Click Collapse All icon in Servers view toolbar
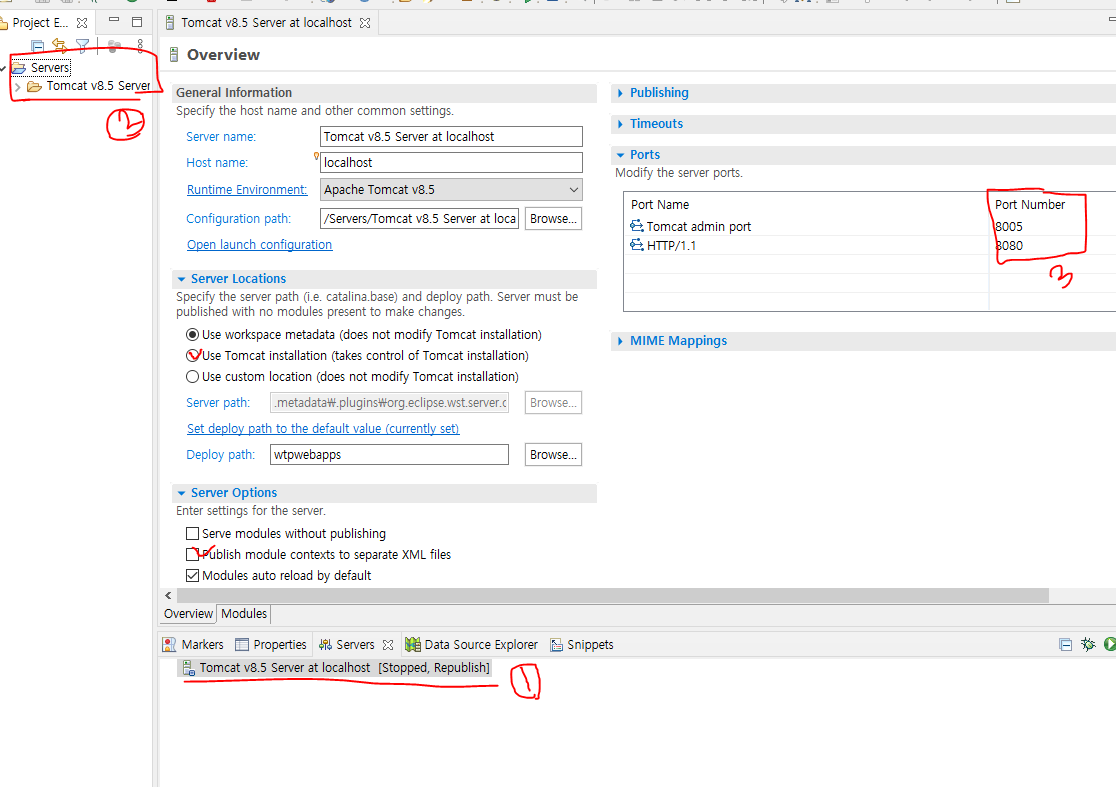The width and height of the screenshot is (1116, 787). click(1065, 645)
